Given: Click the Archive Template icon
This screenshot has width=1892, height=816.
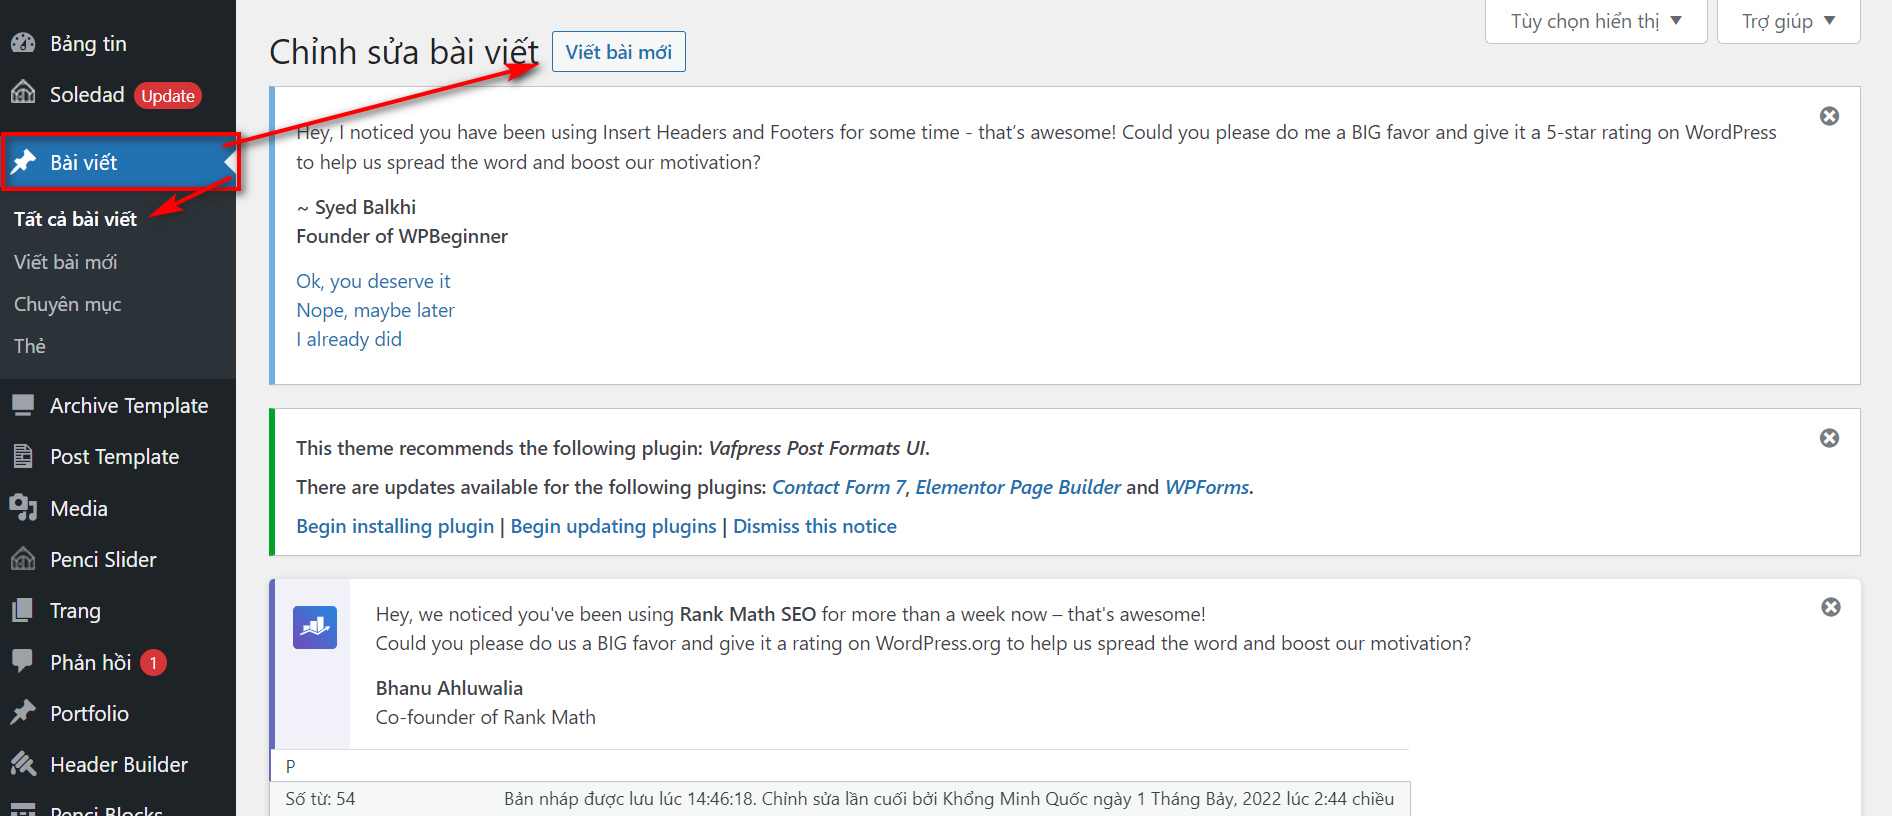Looking at the screenshot, I should coord(23,405).
